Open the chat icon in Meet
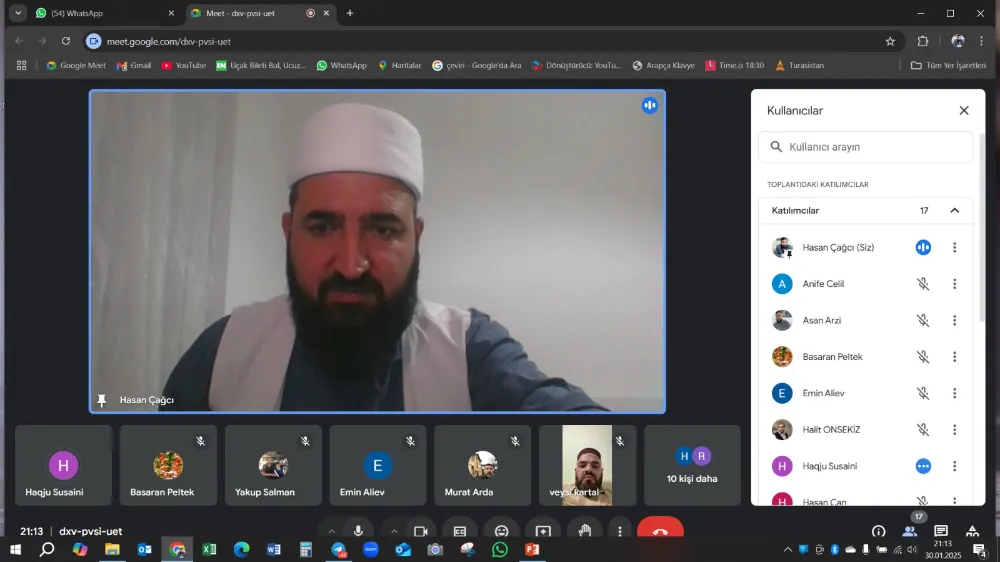This screenshot has width=1000, height=562. pos(941,531)
